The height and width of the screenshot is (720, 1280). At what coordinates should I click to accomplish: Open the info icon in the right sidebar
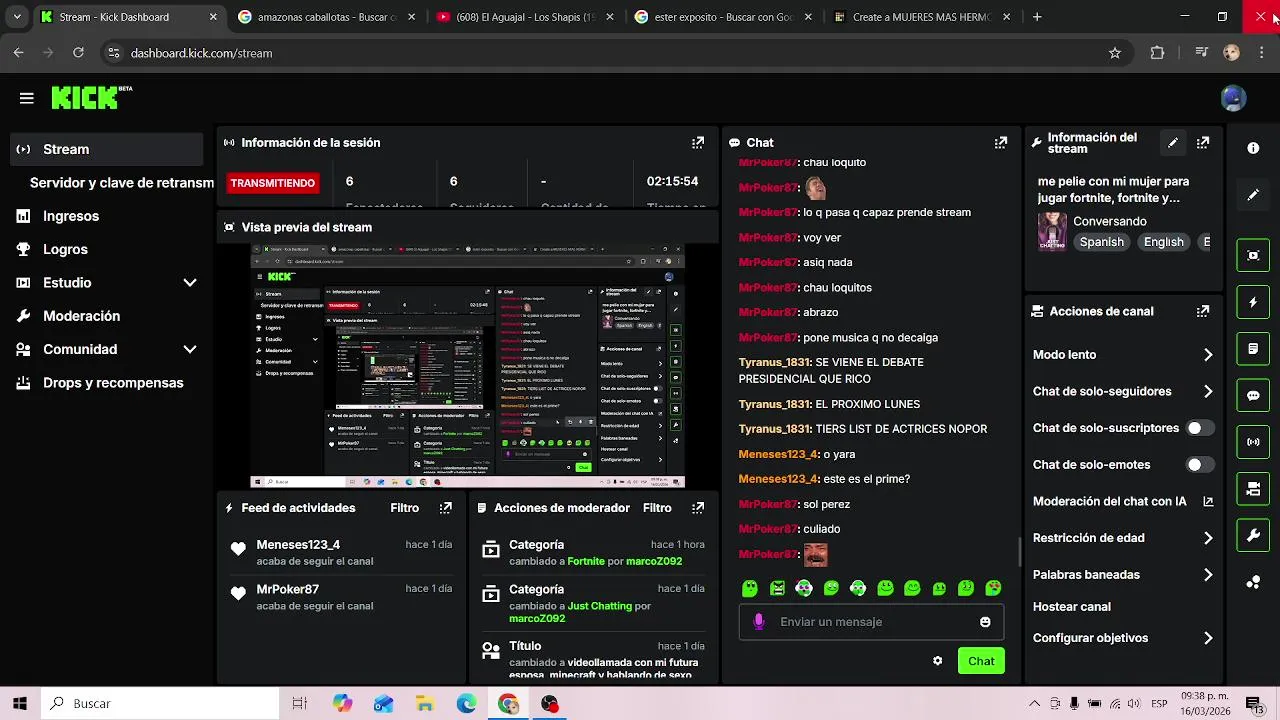pyautogui.click(x=1253, y=148)
